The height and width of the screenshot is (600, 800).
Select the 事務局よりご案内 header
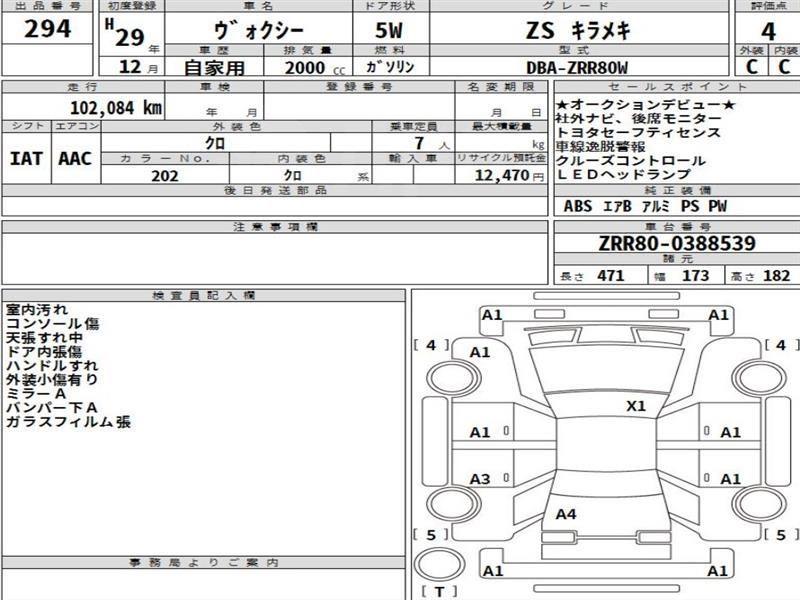[204, 563]
